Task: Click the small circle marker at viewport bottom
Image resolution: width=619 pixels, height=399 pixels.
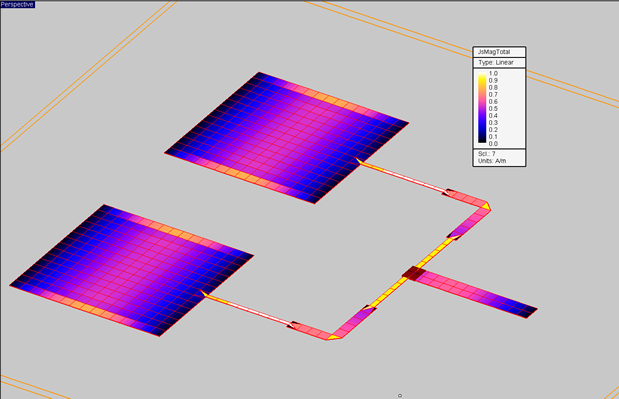Action: pyautogui.click(x=400, y=395)
